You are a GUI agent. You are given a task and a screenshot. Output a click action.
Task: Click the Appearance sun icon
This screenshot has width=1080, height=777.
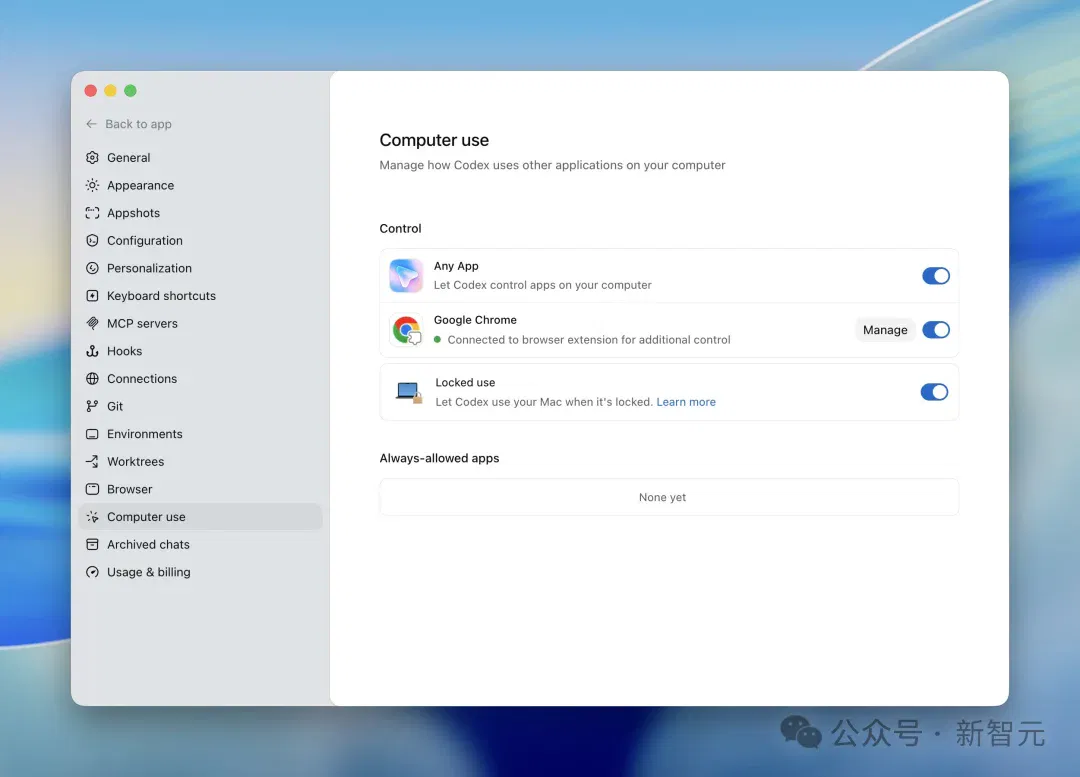click(x=92, y=185)
